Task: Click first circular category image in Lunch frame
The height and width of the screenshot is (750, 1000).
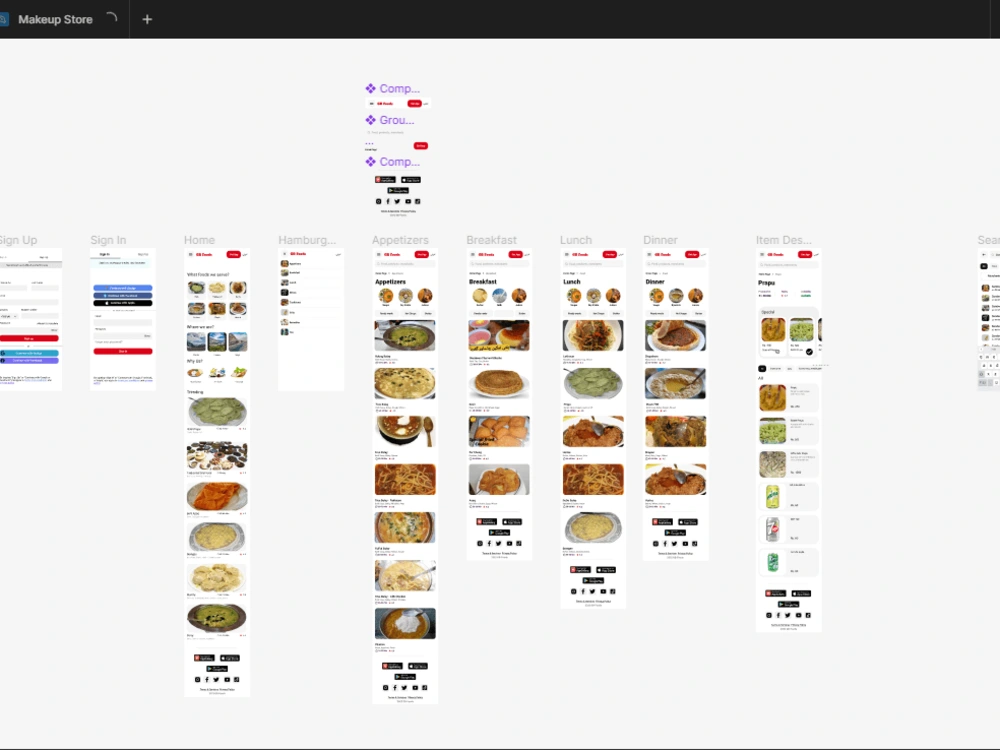Action: tap(574, 295)
